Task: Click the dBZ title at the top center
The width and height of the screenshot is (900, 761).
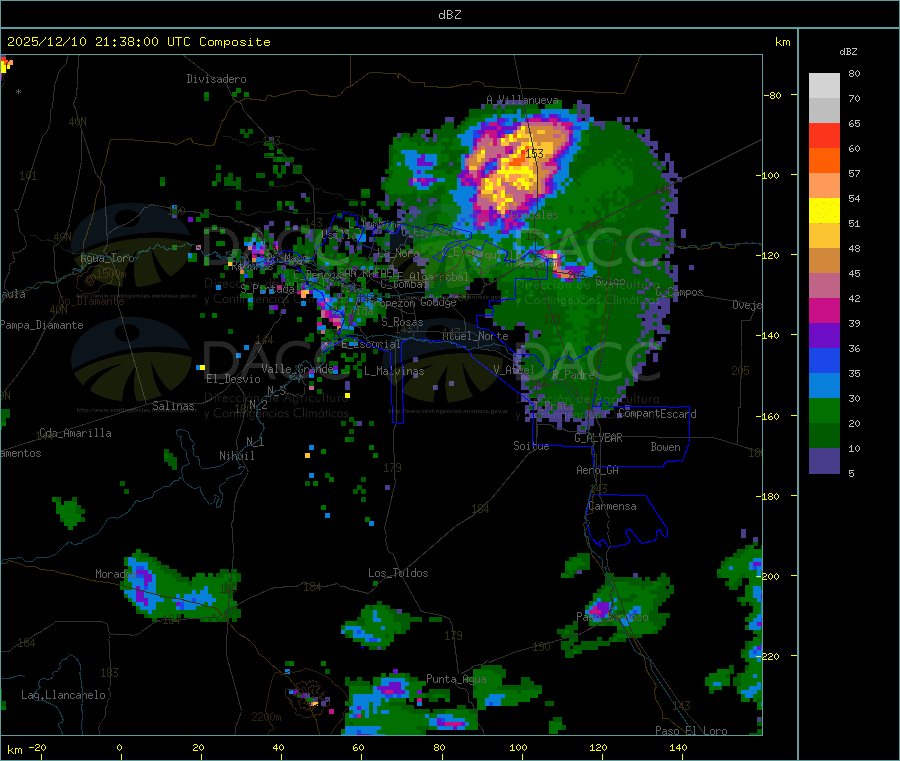Action: pos(449,15)
